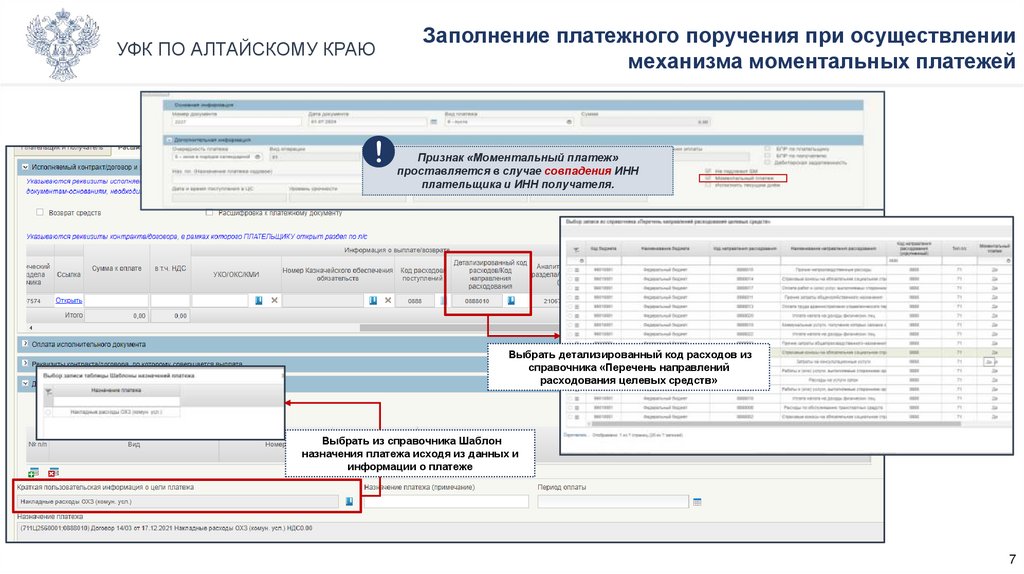
Task: Select Накладные расходы ОХЗ radio in template dialog
Action: pos(48,412)
